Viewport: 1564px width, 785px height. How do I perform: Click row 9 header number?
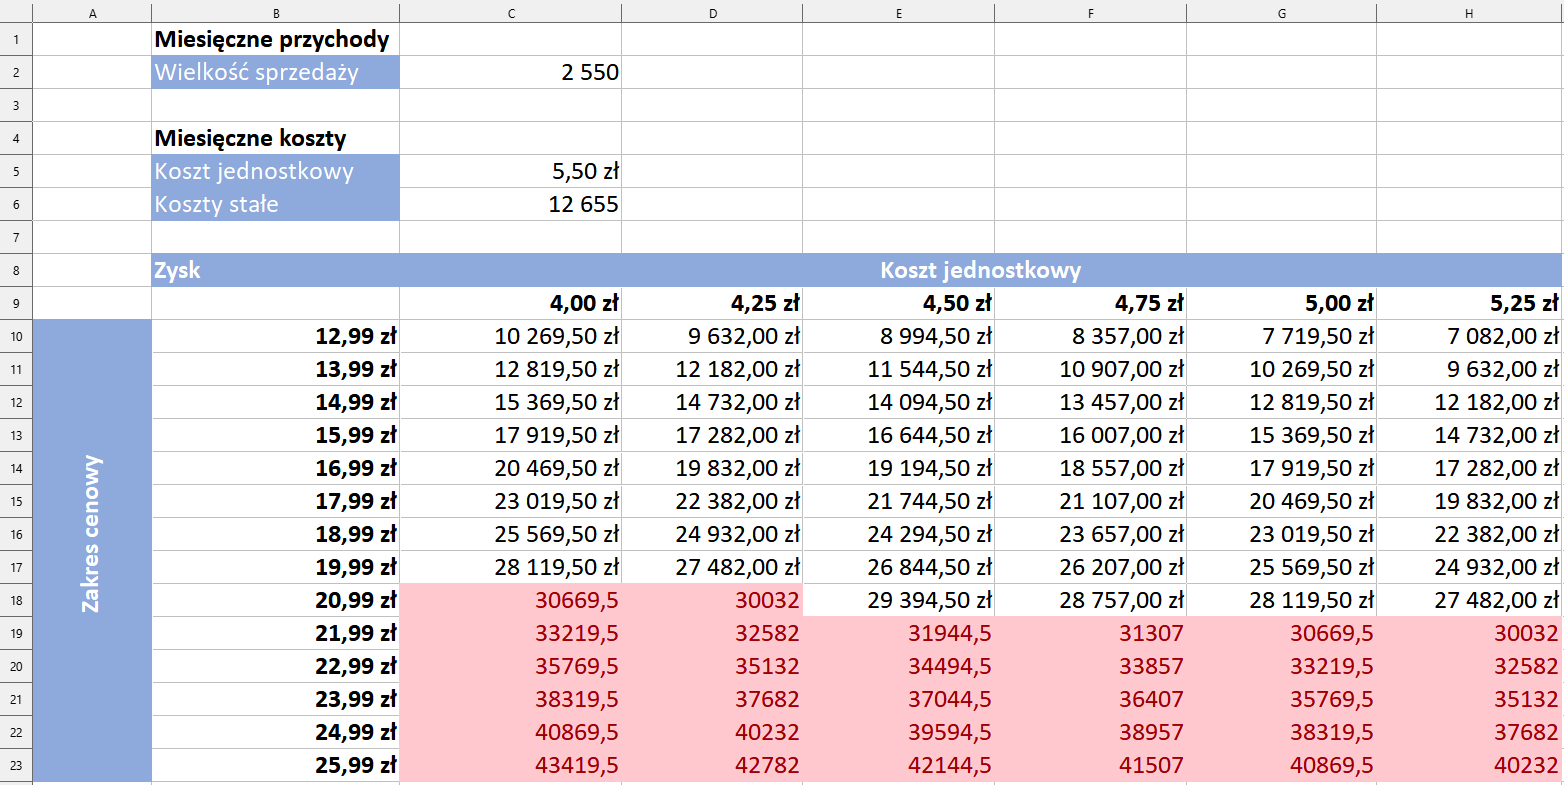click(16, 303)
